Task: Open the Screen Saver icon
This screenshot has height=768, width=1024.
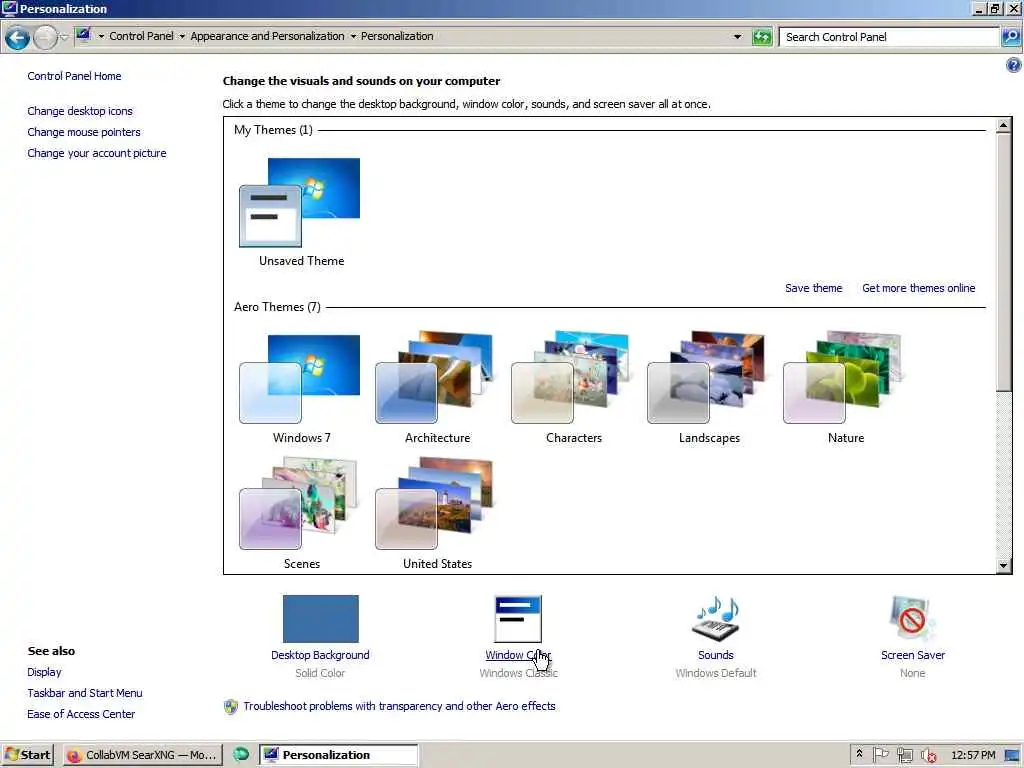Action: point(912,618)
